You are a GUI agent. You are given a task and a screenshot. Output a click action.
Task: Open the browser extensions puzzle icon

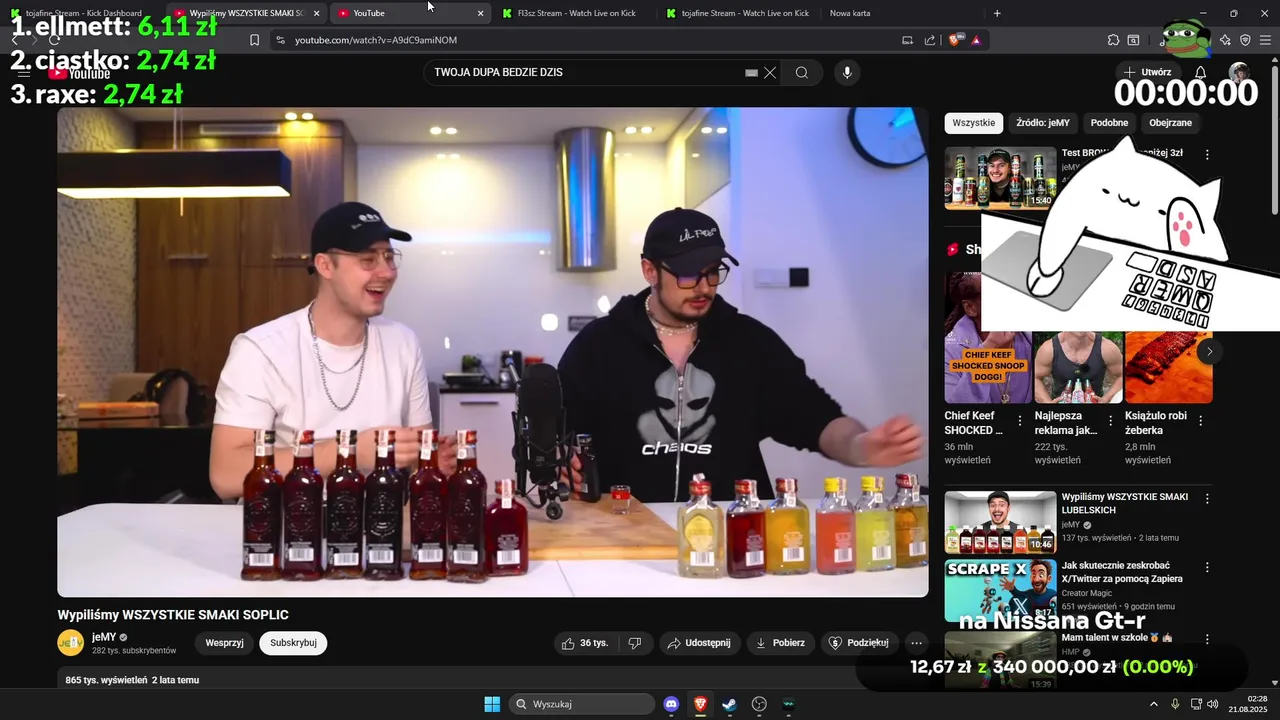(1113, 40)
